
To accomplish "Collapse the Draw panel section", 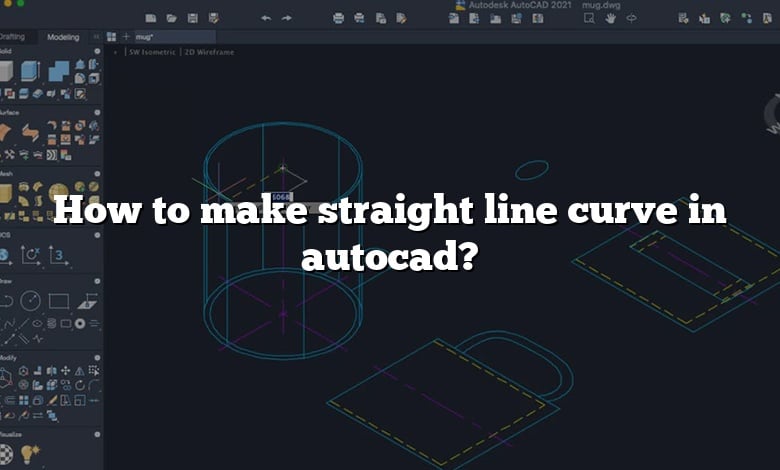I will tap(96, 279).
